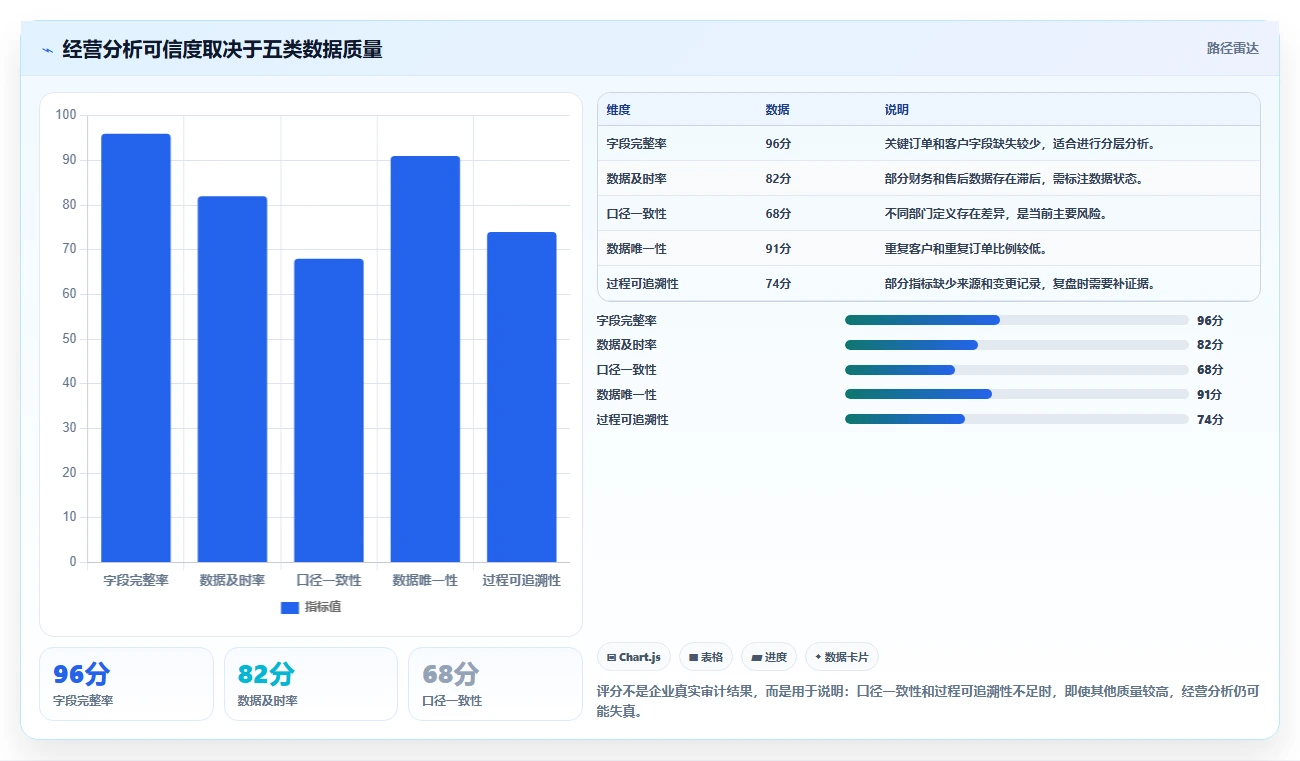Select the 过程可追溯性 cell in the table
The height and width of the screenshot is (761, 1300).
pyautogui.click(x=642, y=284)
